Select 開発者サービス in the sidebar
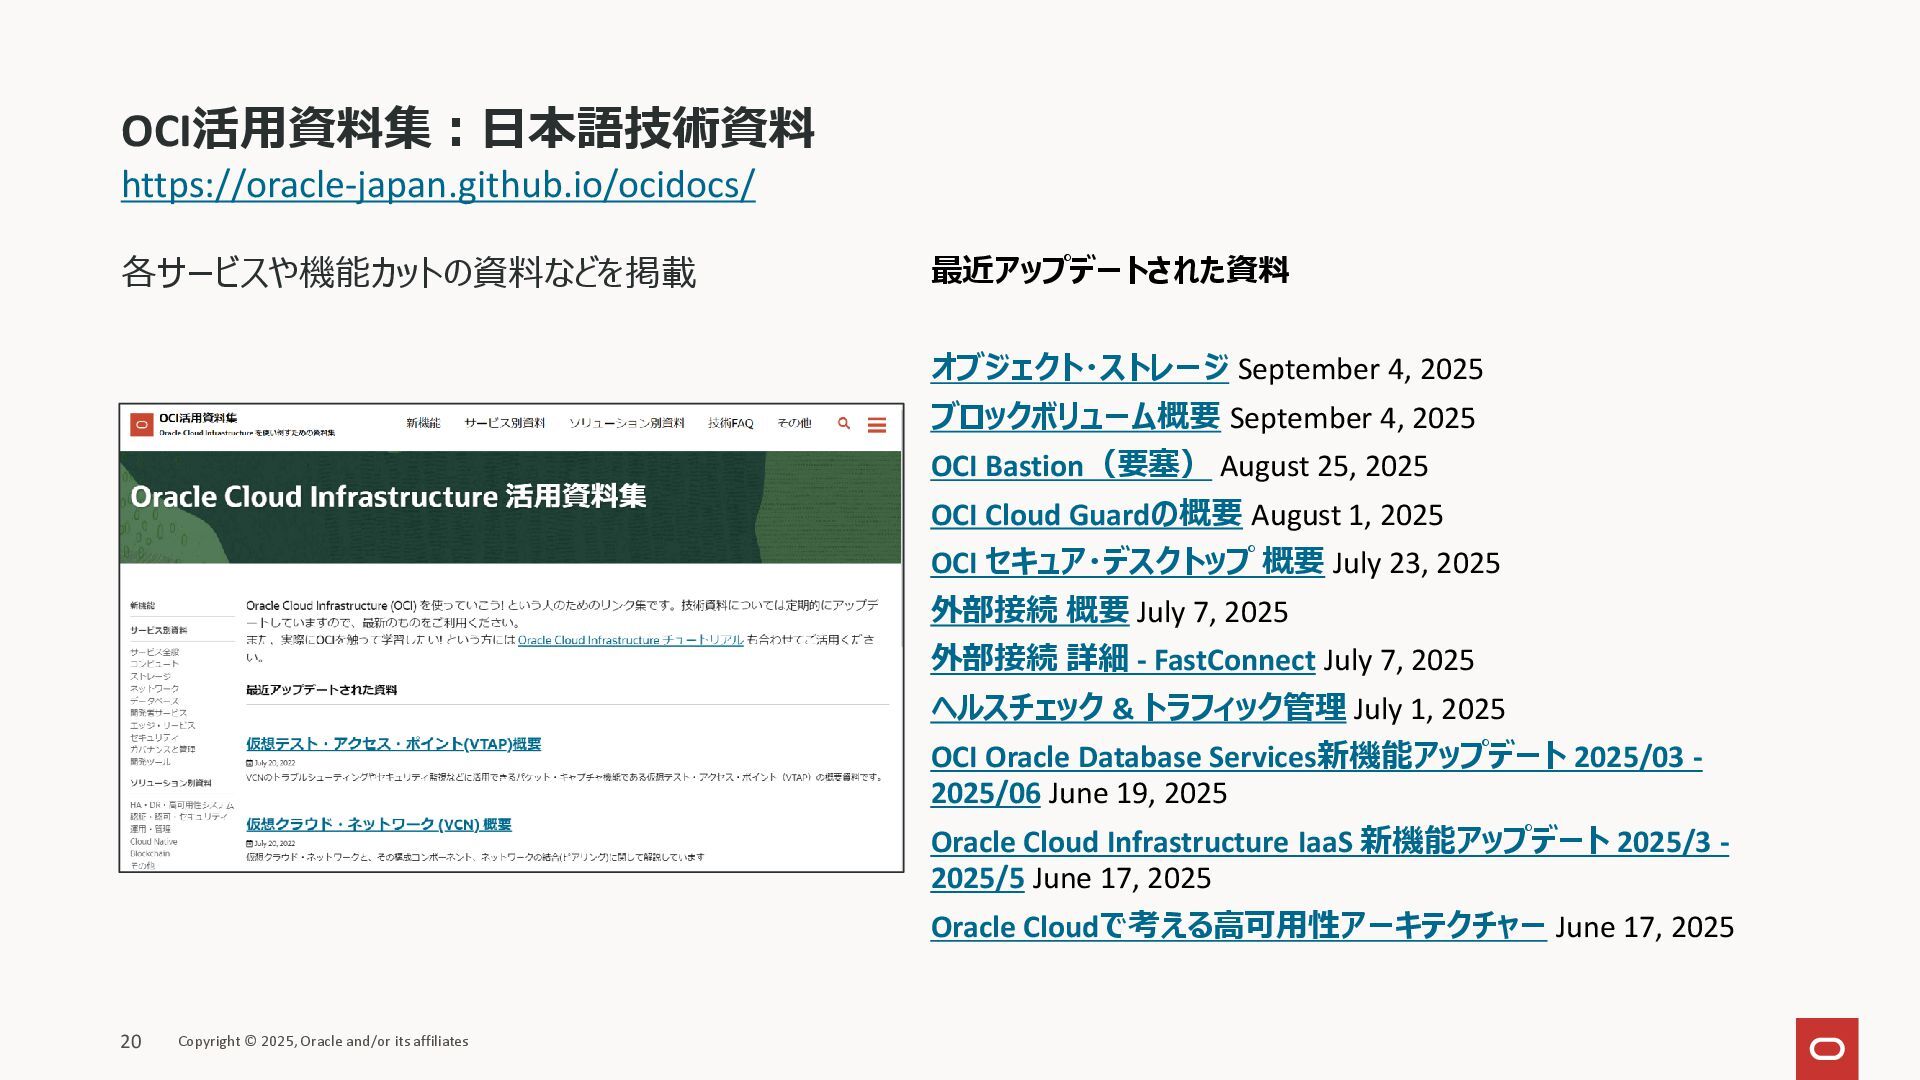 pyautogui.click(x=158, y=713)
